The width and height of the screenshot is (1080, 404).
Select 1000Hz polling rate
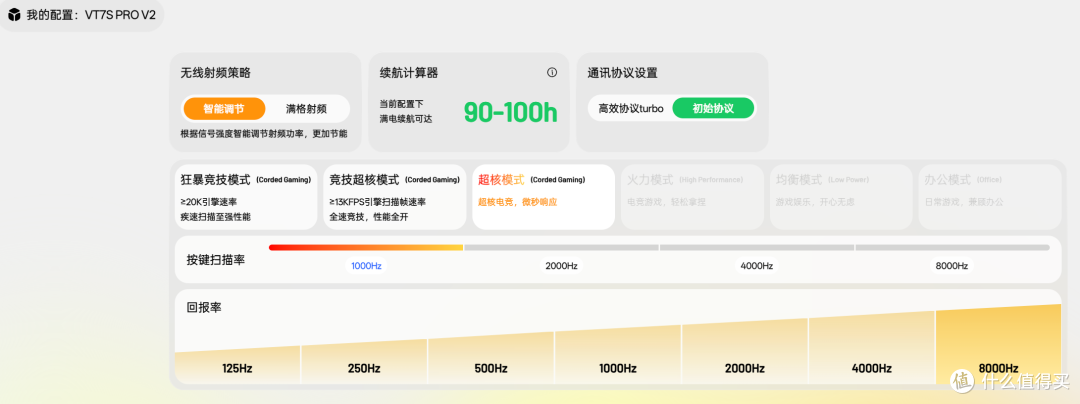[618, 358]
